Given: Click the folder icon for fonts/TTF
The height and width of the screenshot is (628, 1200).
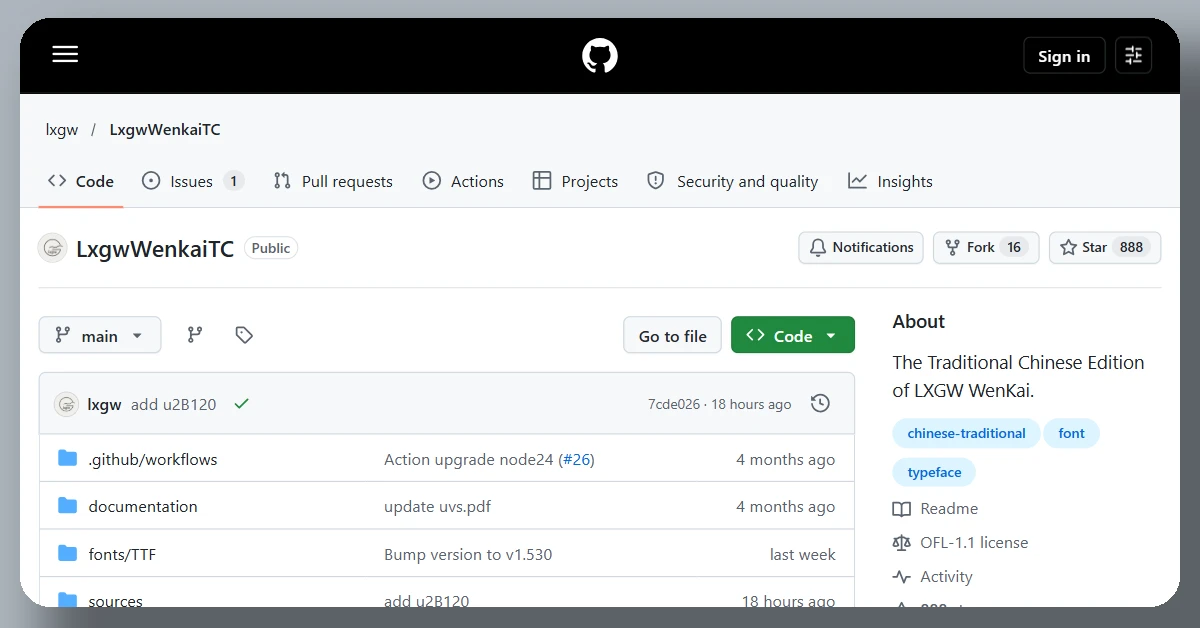Looking at the screenshot, I should (67, 554).
